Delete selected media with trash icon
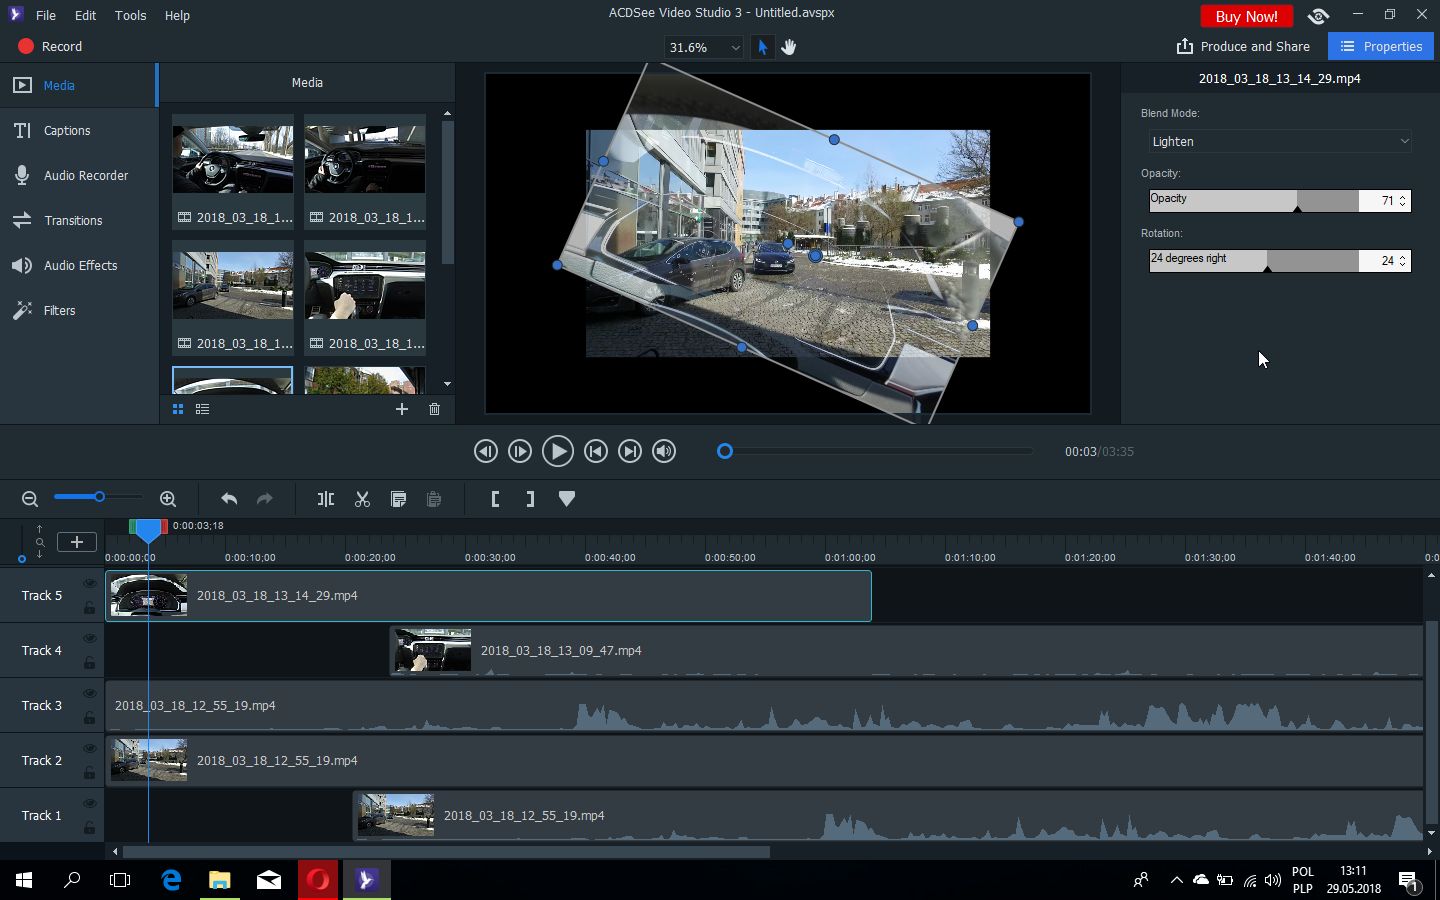Viewport: 1440px width, 900px height. pos(434,409)
